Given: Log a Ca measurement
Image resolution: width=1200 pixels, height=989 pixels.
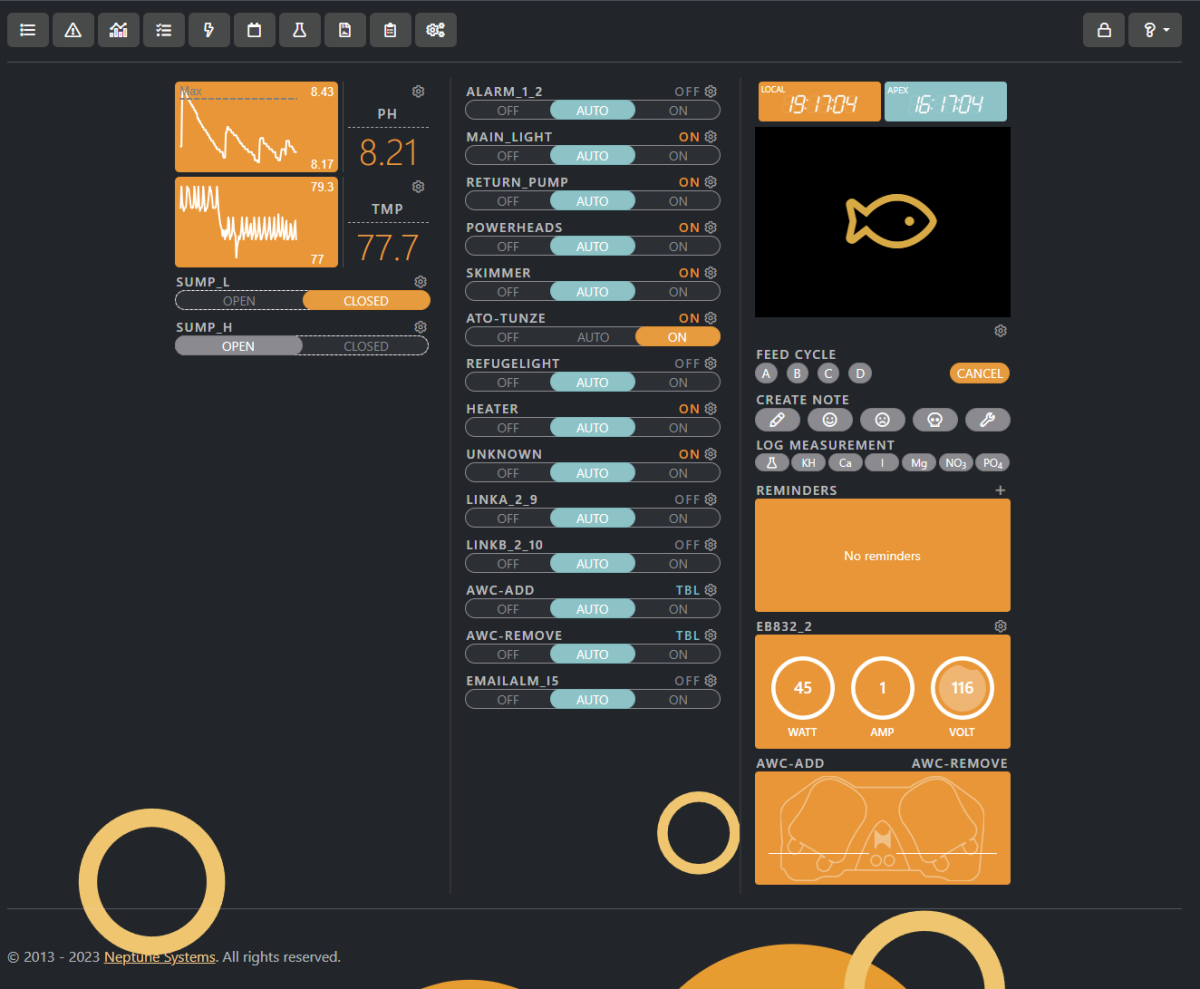Looking at the screenshot, I should [x=845, y=463].
